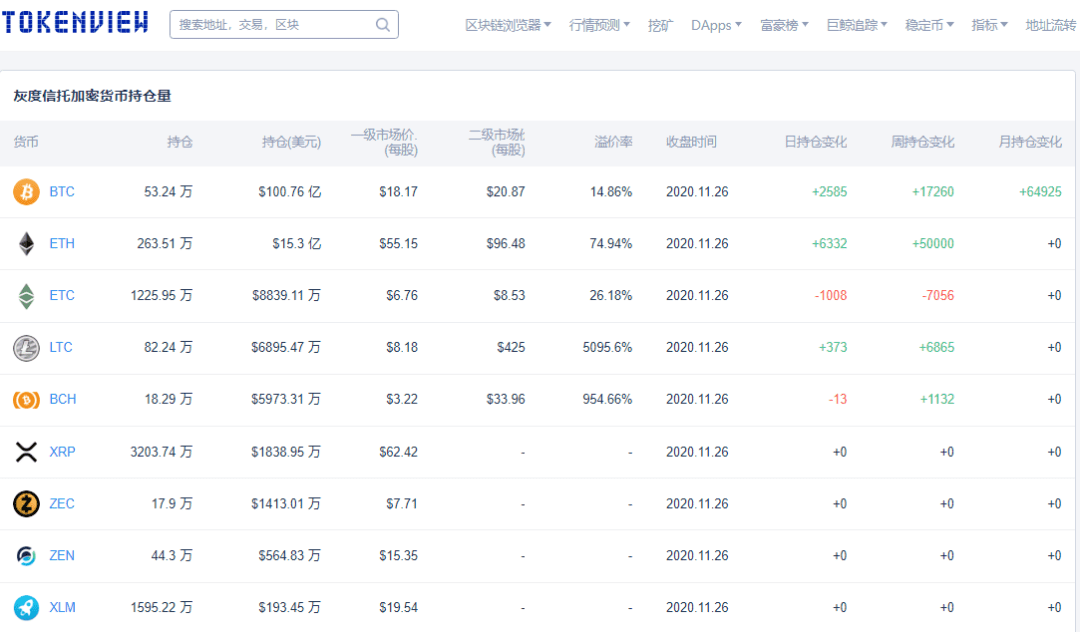Select the BCH premium 954.66%
Viewport: 1080px width, 632px height.
pyautogui.click(x=608, y=399)
